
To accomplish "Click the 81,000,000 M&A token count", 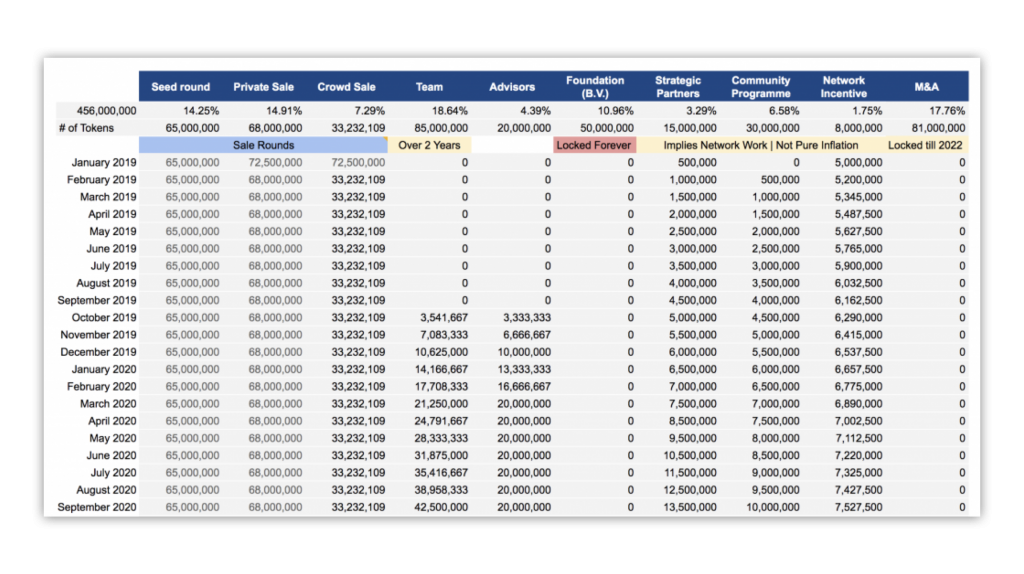I will click(938, 128).
